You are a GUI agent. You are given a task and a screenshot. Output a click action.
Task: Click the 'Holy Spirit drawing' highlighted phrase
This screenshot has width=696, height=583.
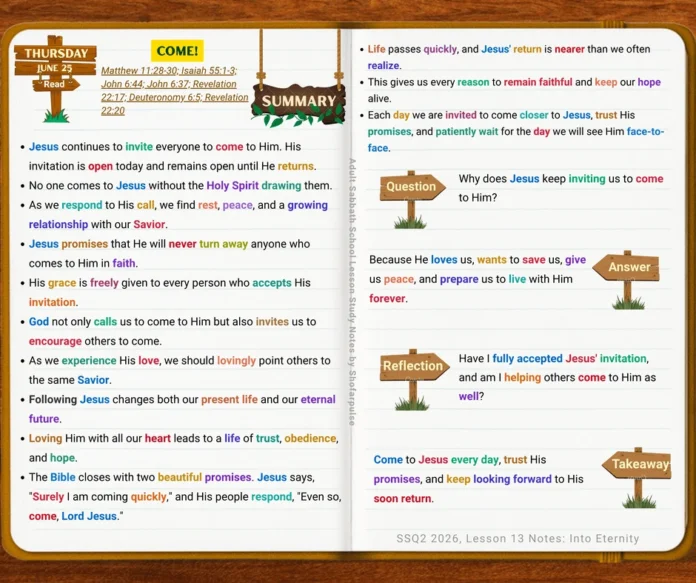click(254, 186)
